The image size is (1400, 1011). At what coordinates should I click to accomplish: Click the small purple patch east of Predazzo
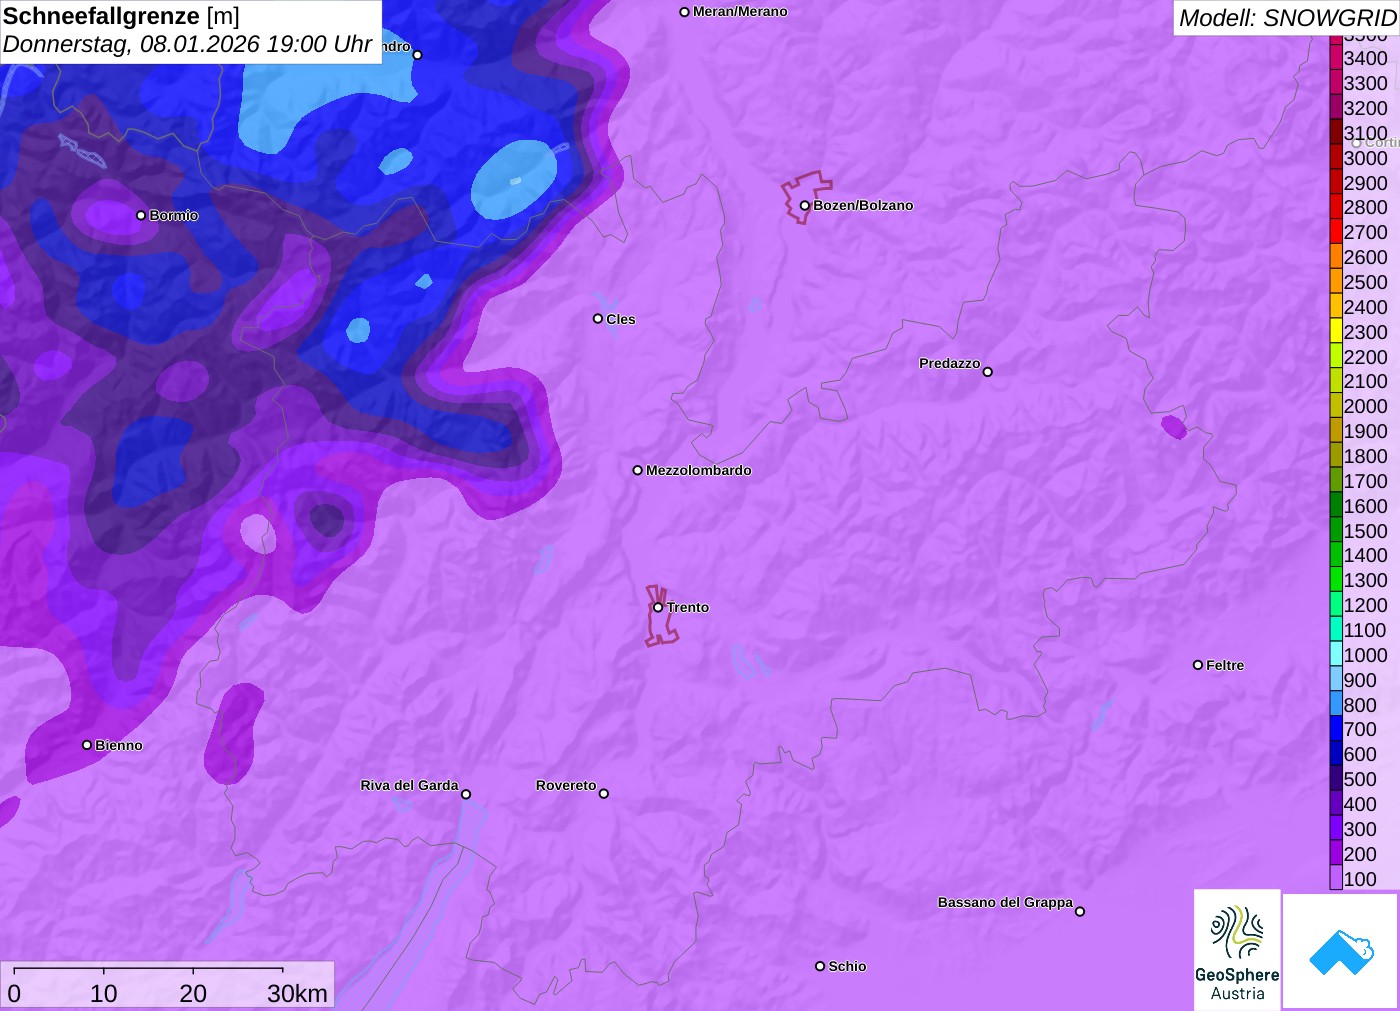[1174, 427]
